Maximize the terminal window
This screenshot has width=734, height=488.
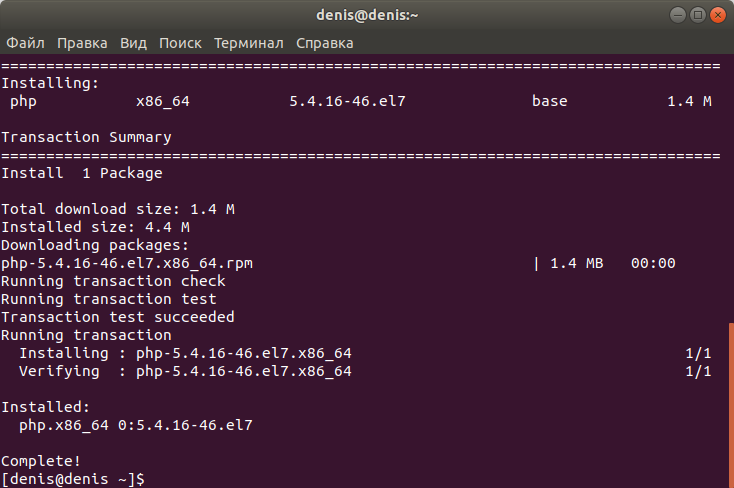click(x=698, y=14)
